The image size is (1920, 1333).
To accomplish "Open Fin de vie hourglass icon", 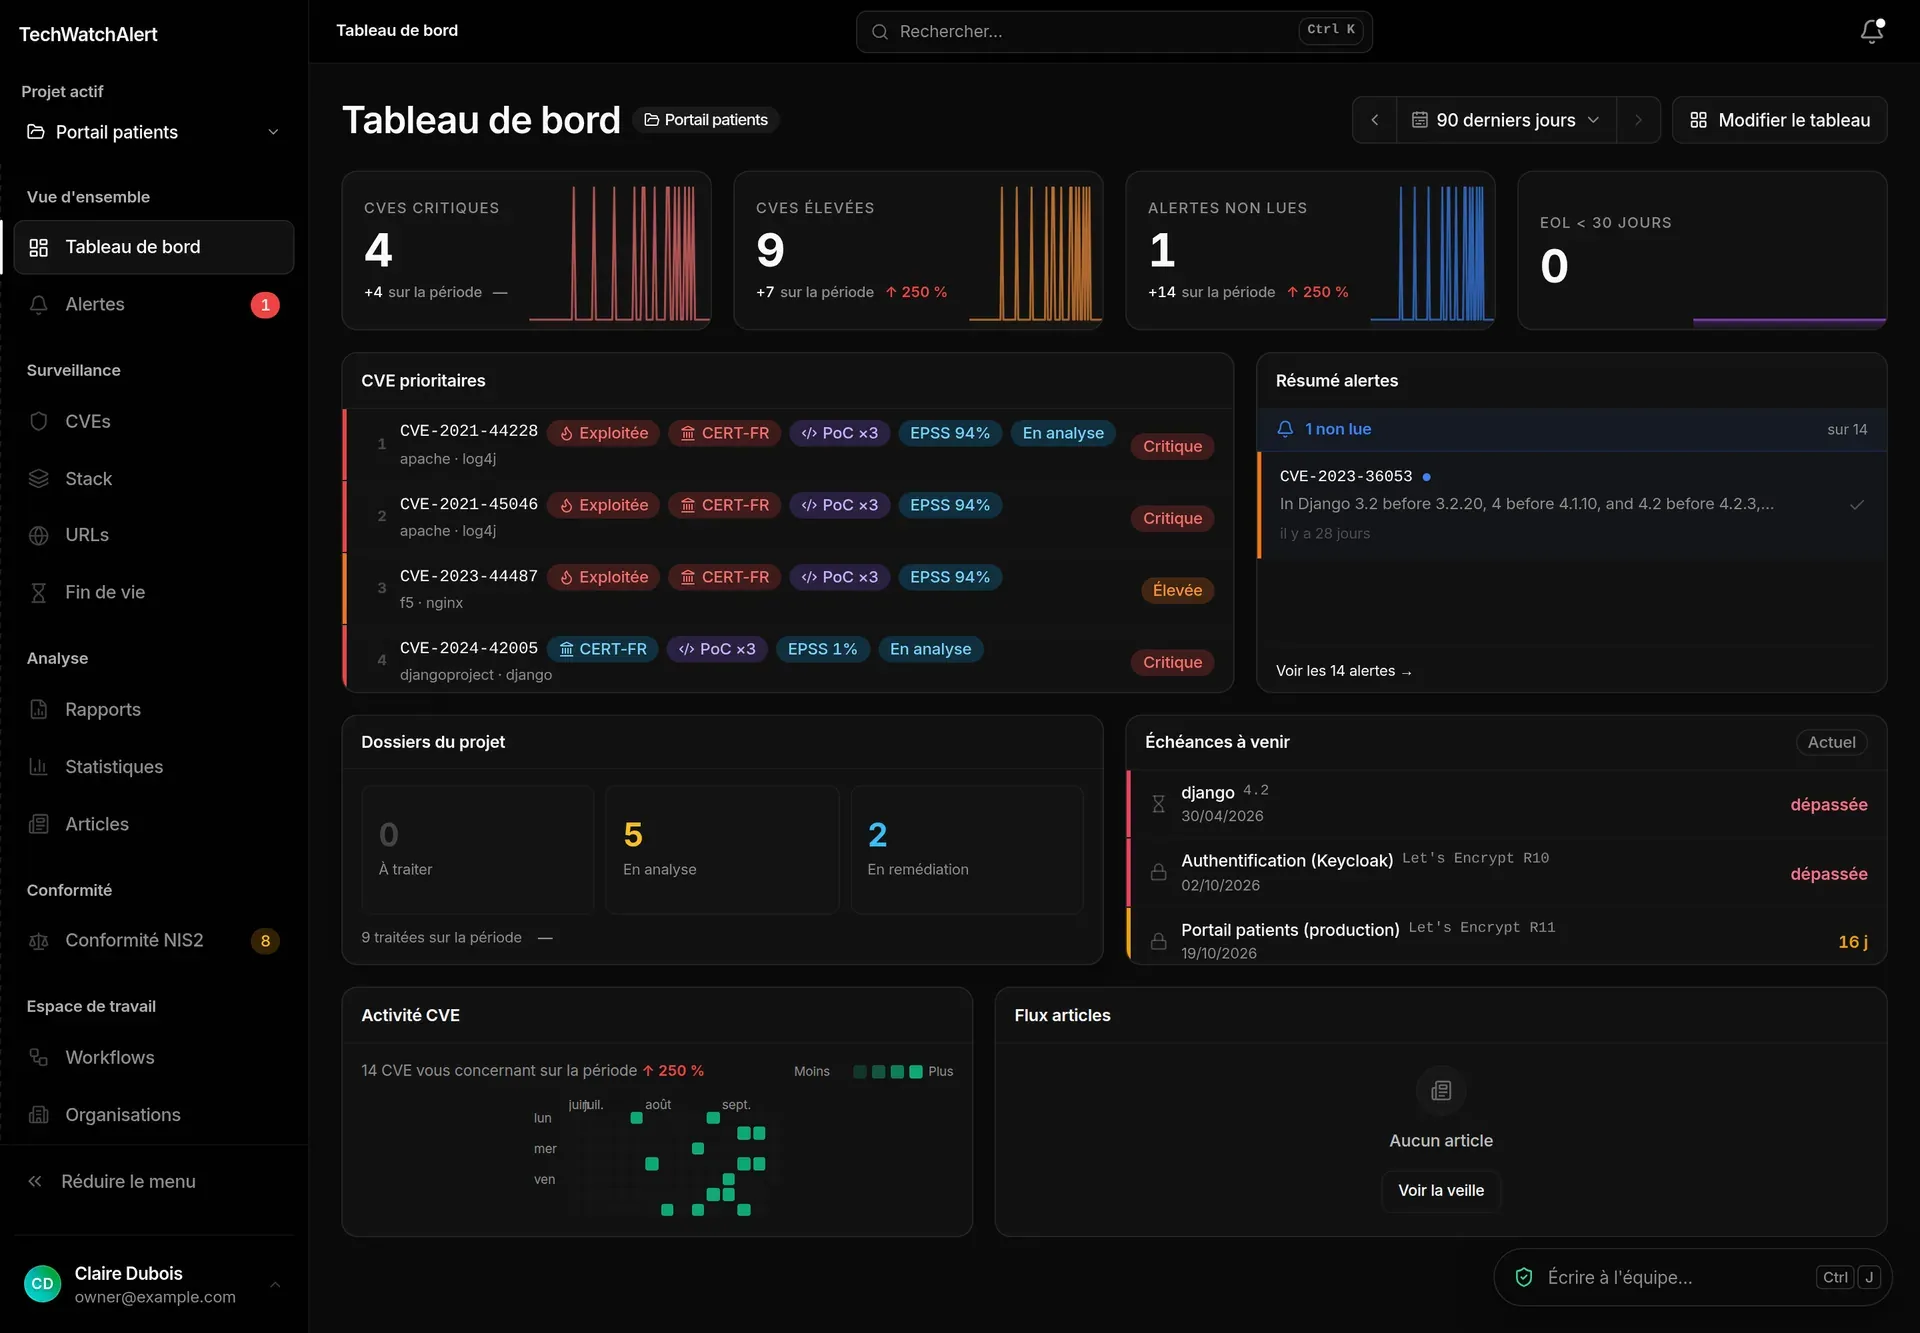I will (x=38, y=592).
